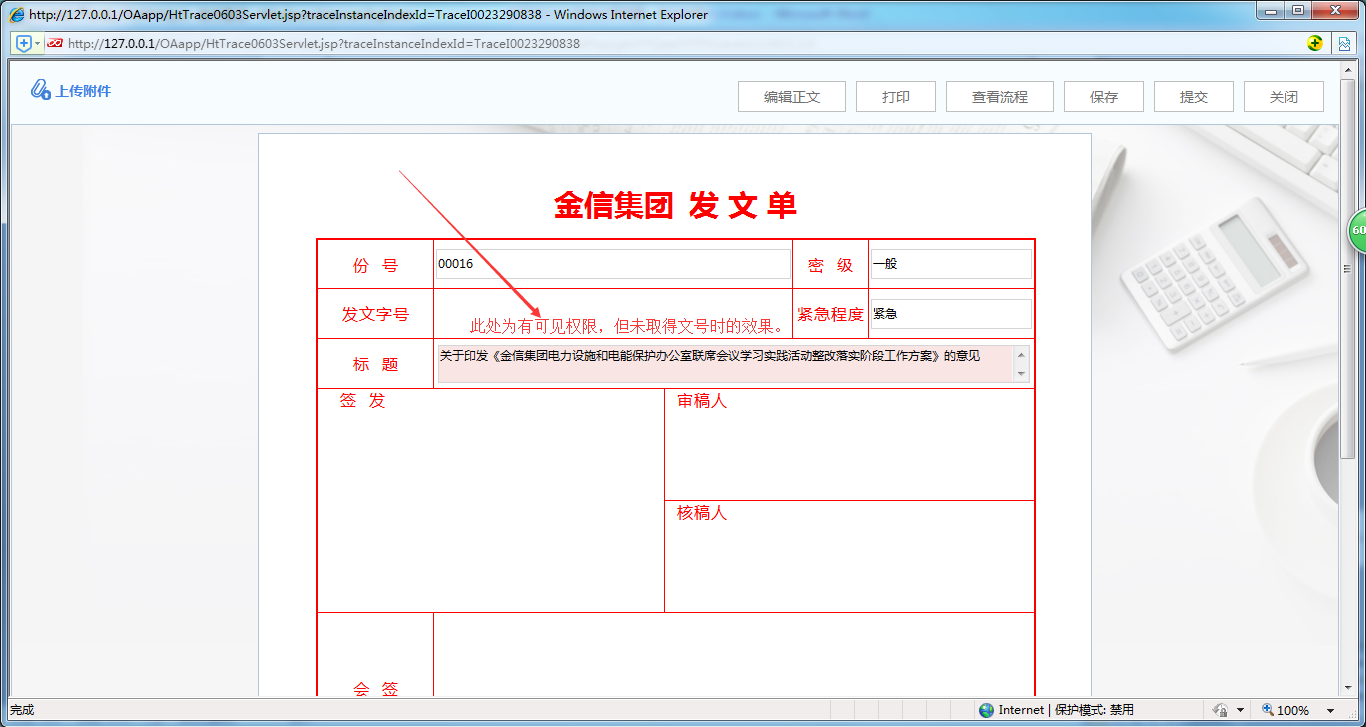Click the 编辑正文 button
The width and height of the screenshot is (1366, 727).
point(791,96)
